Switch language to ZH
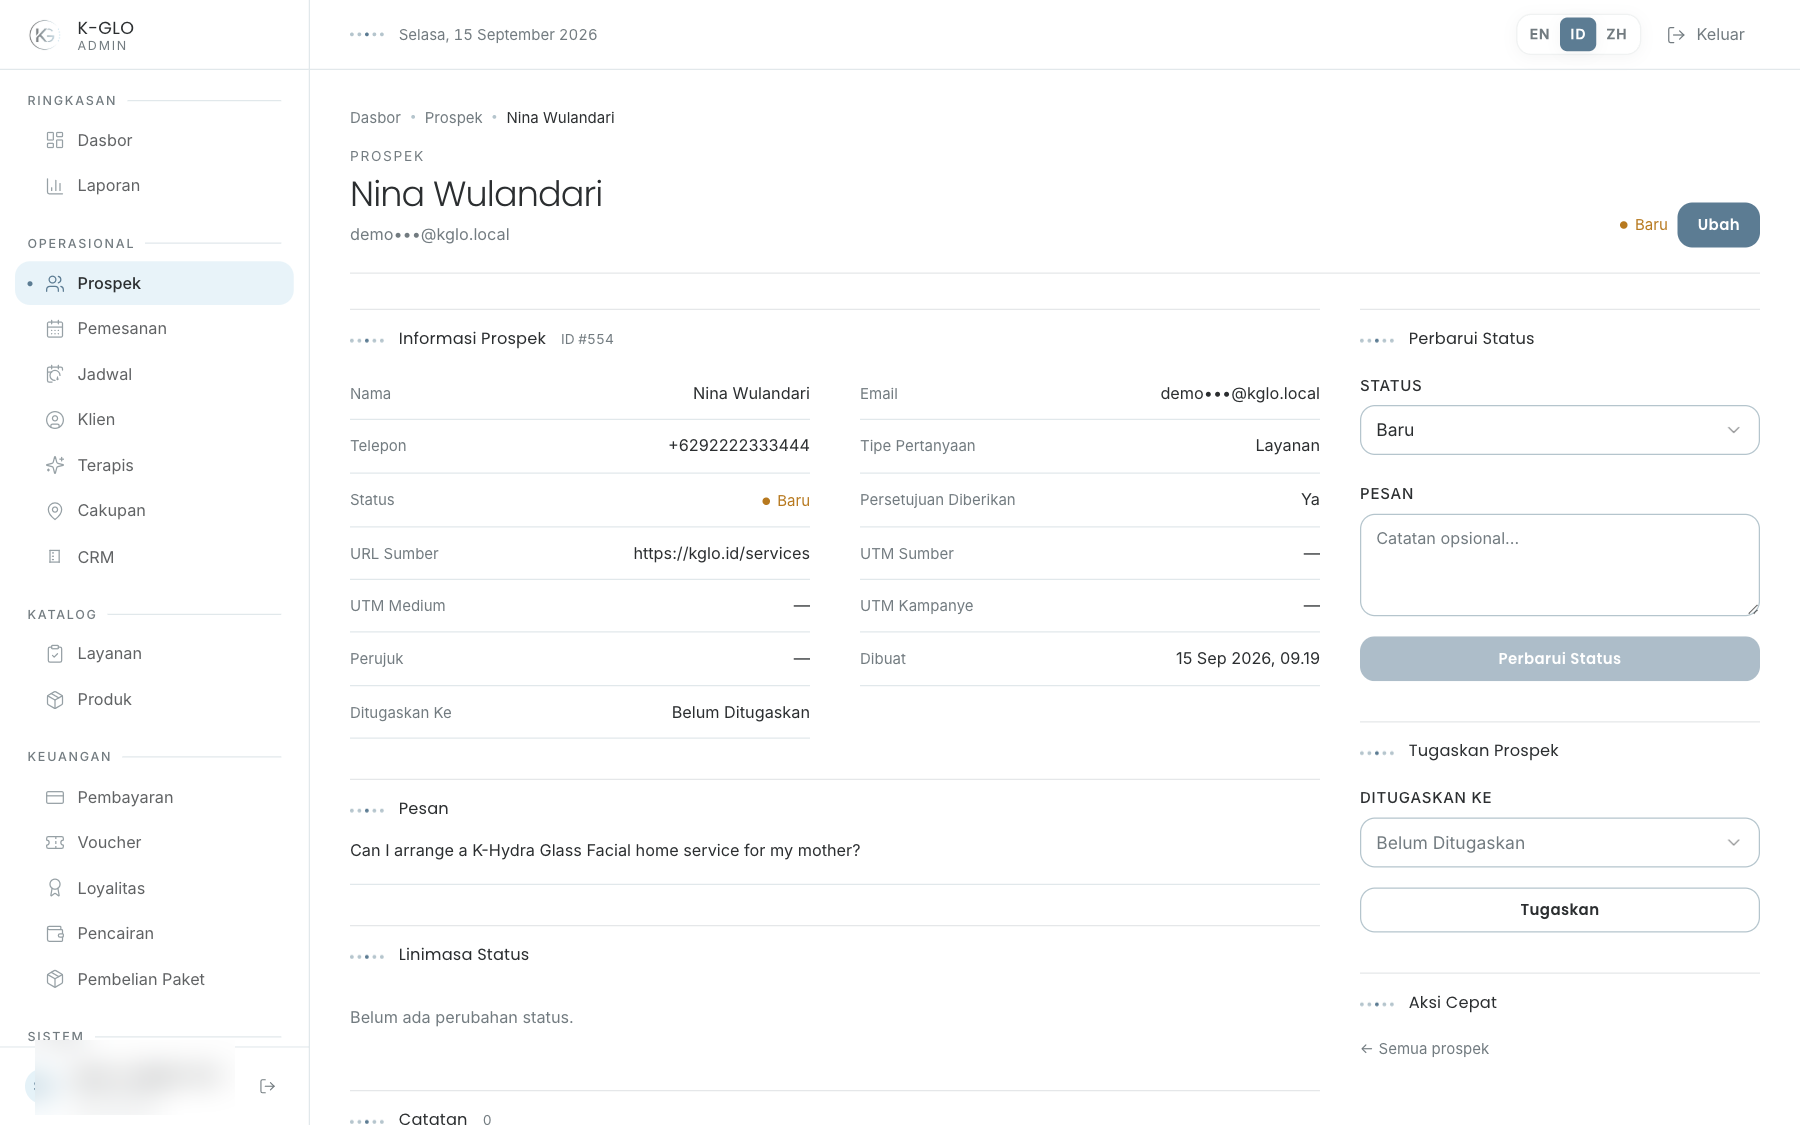The image size is (1800, 1125). point(1616,34)
